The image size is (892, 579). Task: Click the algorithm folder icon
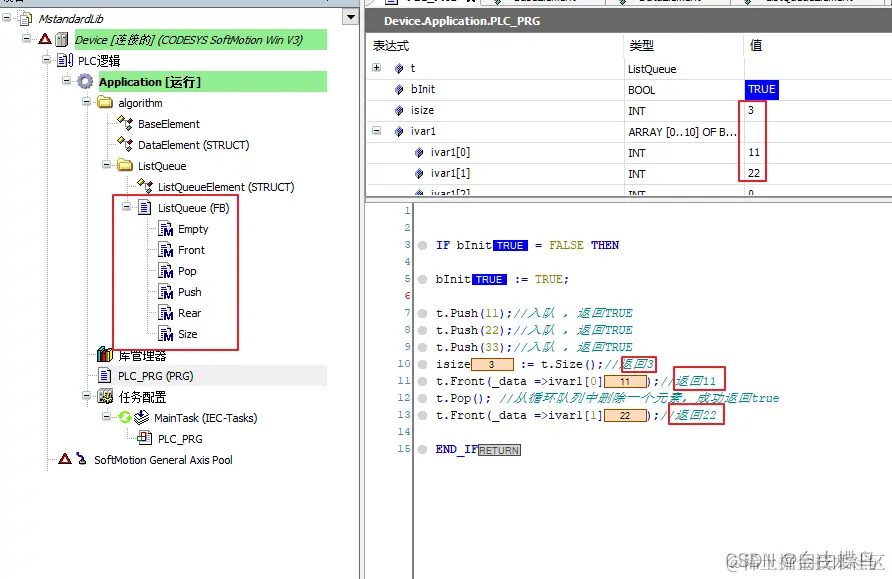(105, 102)
